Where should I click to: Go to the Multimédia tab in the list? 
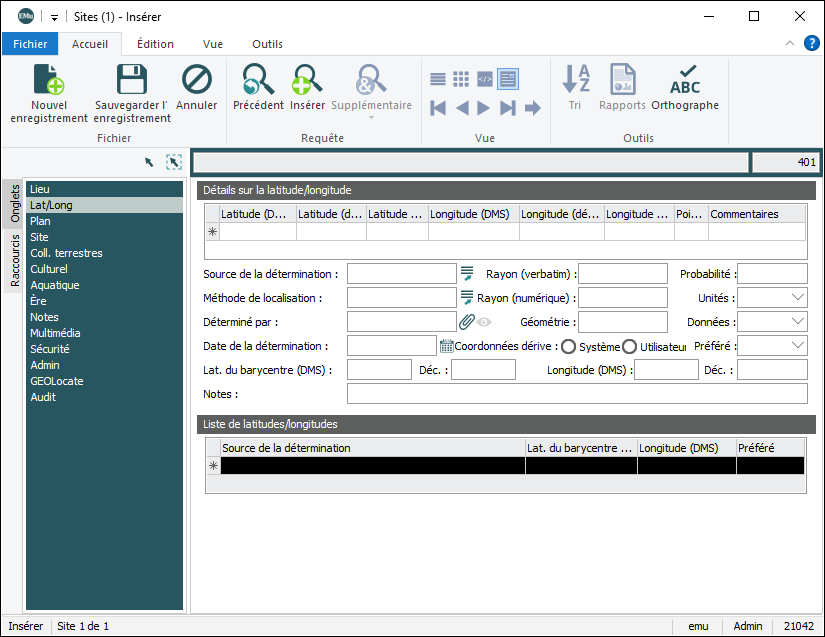coord(55,333)
